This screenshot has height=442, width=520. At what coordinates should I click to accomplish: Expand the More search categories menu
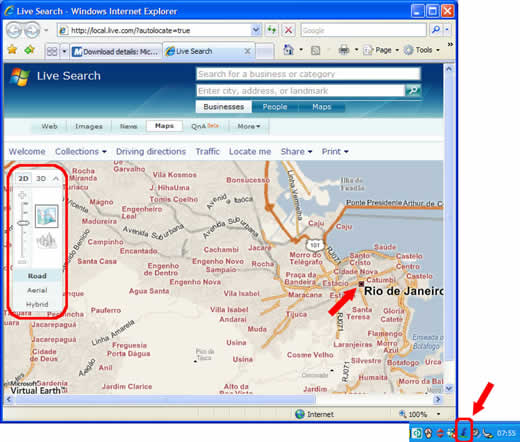pyautogui.click(x=249, y=126)
